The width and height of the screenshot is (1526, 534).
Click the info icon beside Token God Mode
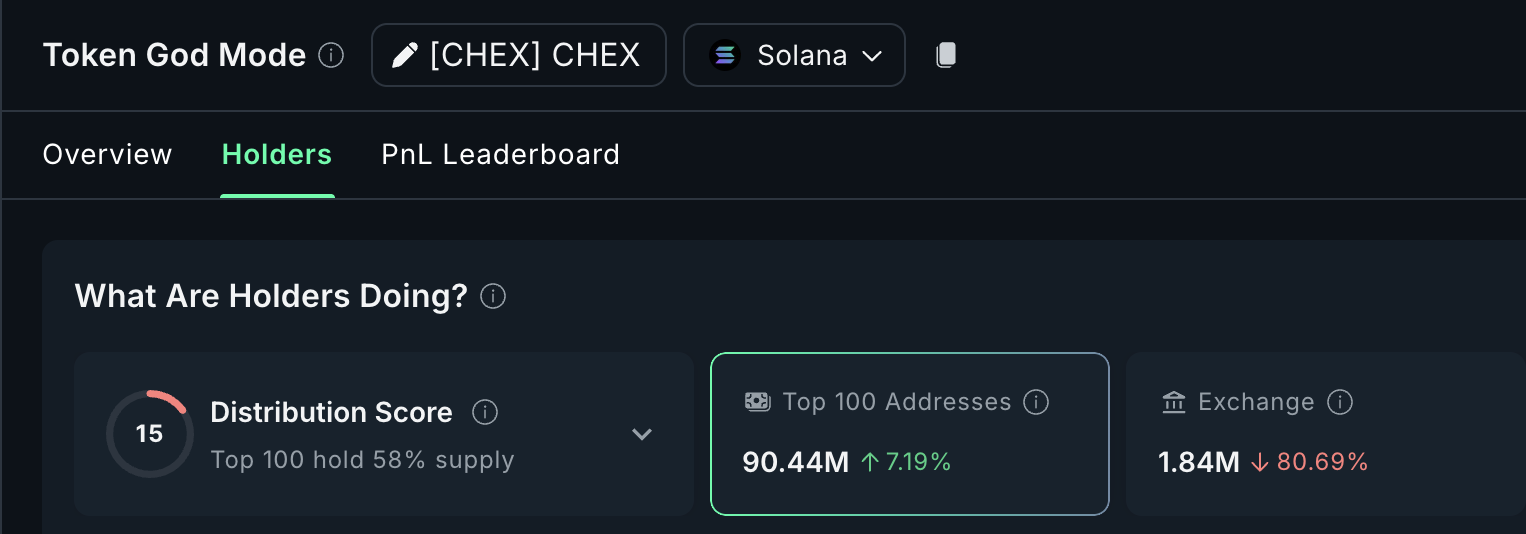coord(331,55)
